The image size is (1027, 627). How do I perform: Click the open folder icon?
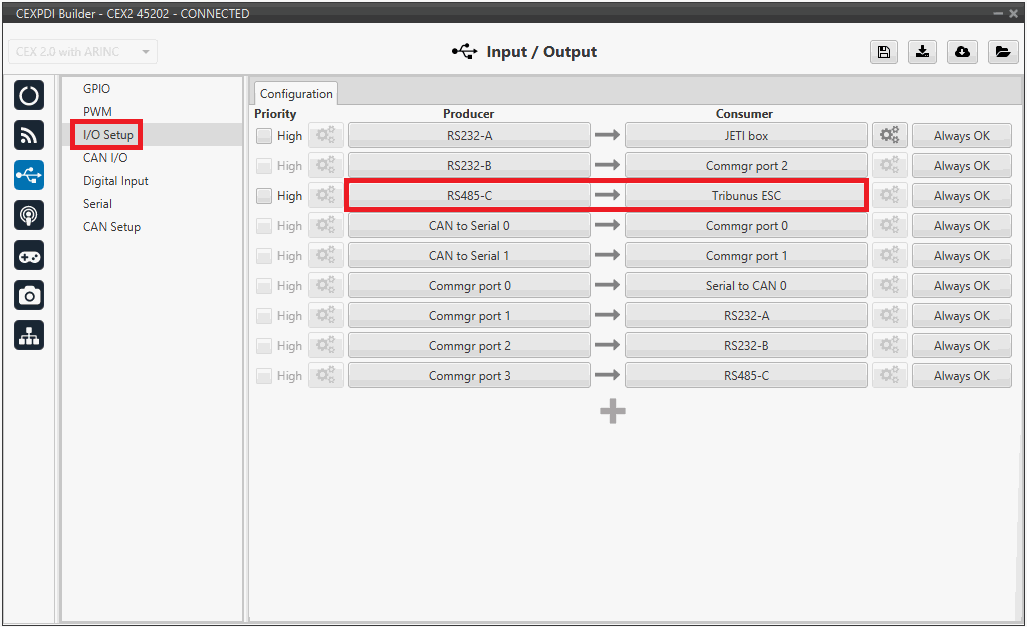(x=1002, y=52)
